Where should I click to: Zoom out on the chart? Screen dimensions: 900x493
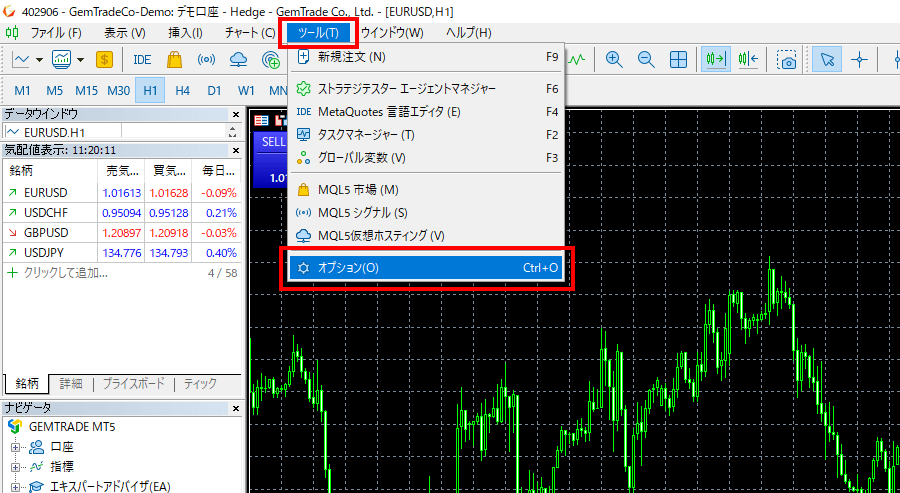point(646,59)
